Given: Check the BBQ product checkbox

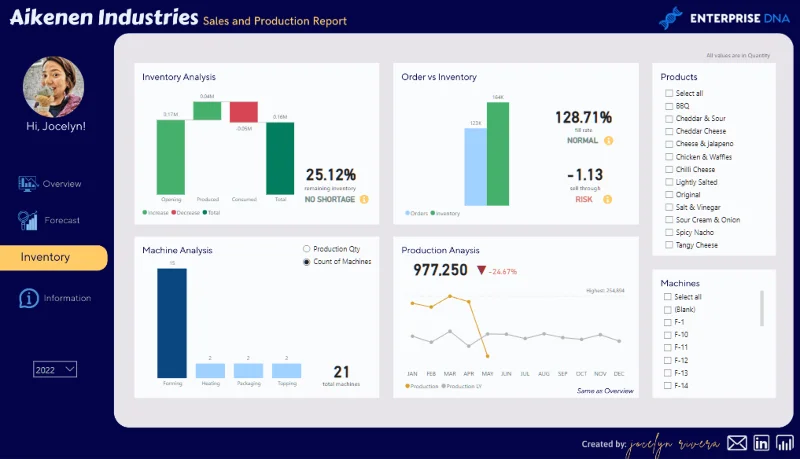Looking at the screenshot, I should click(x=669, y=106).
